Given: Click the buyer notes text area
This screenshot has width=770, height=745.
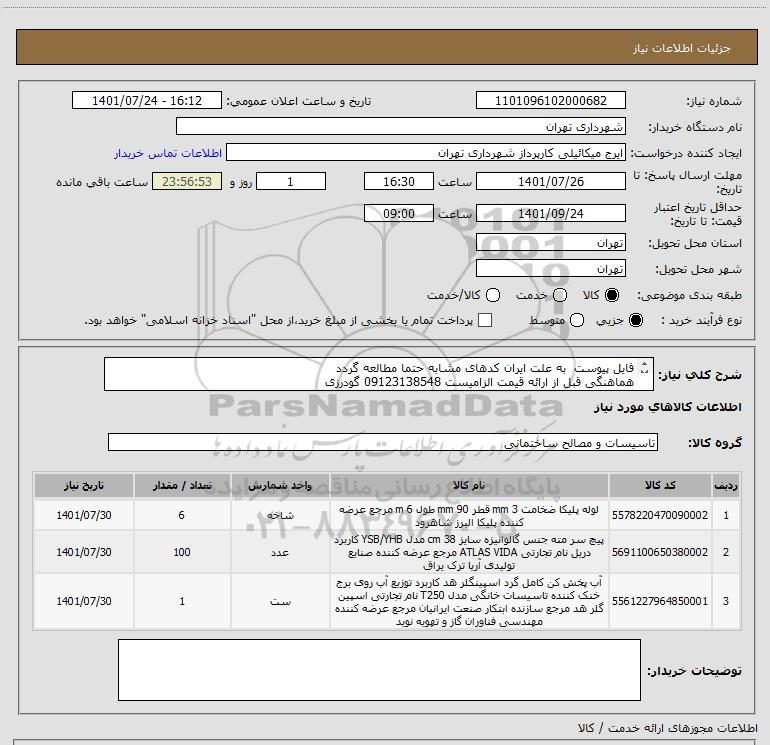Looking at the screenshot, I should [x=379, y=670].
